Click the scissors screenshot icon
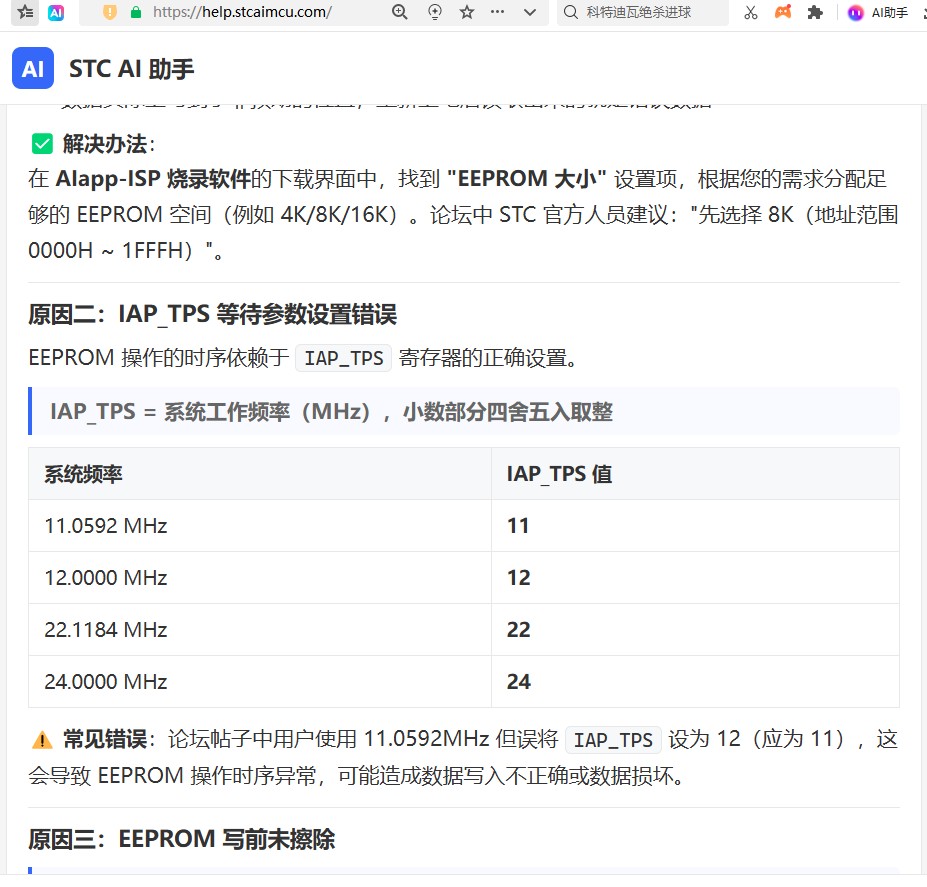Screen dimensions: 927x887 [751, 12]
